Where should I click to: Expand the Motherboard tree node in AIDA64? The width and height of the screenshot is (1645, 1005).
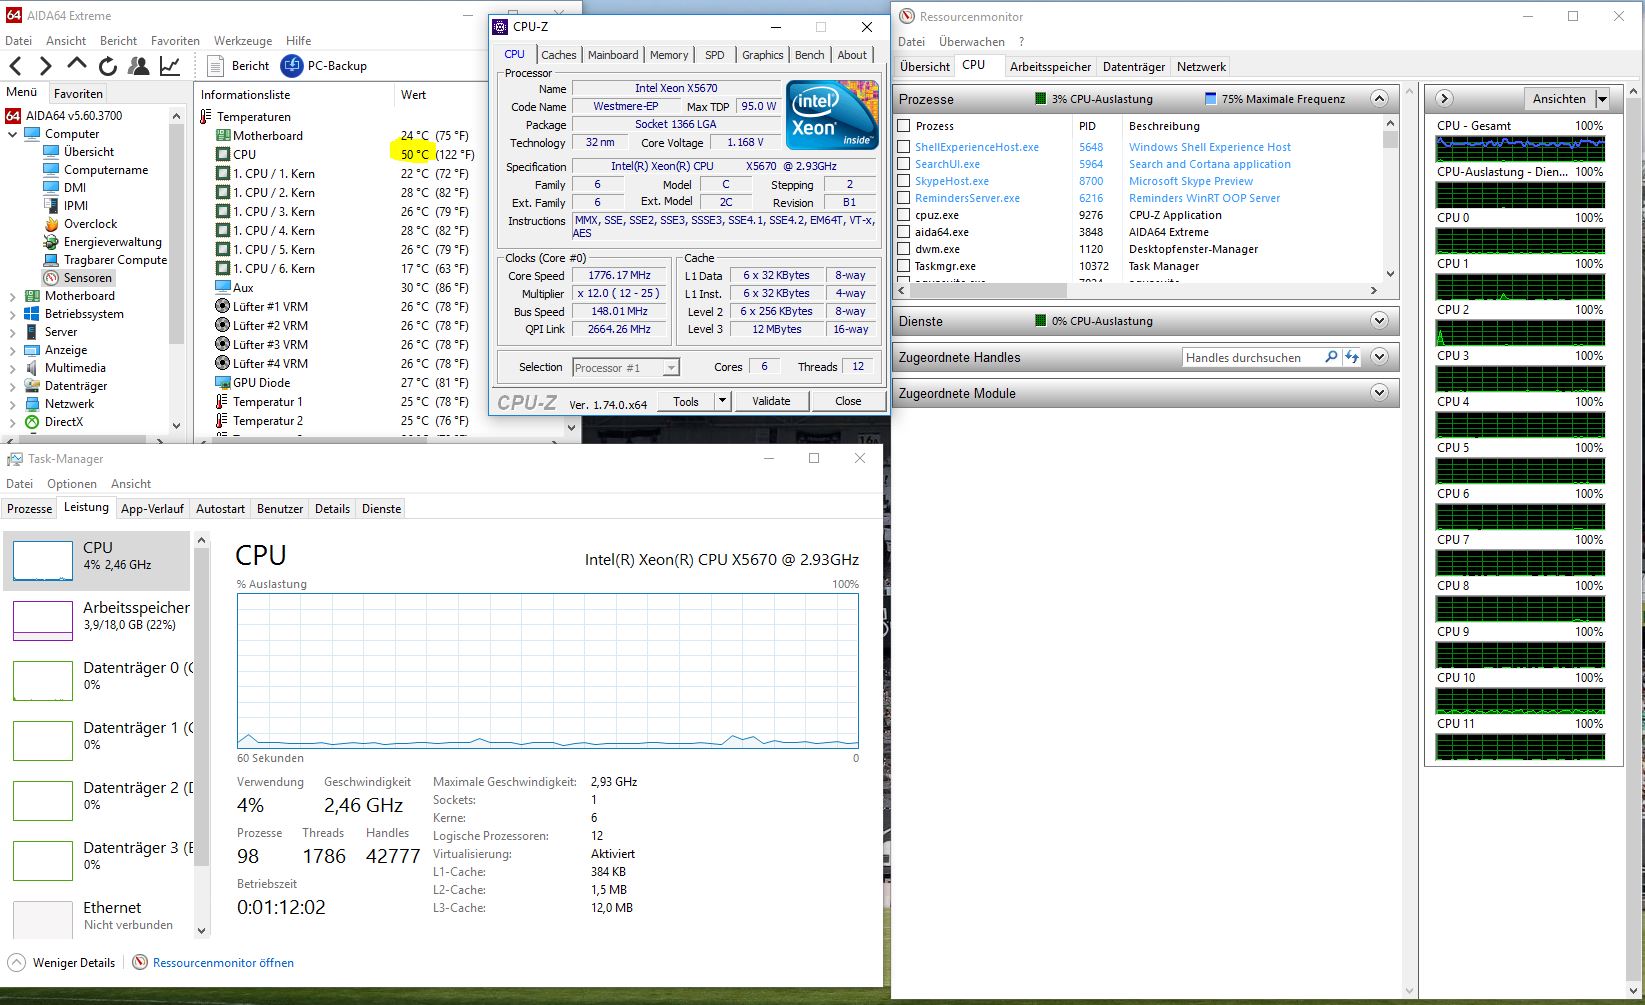[13, 296]
